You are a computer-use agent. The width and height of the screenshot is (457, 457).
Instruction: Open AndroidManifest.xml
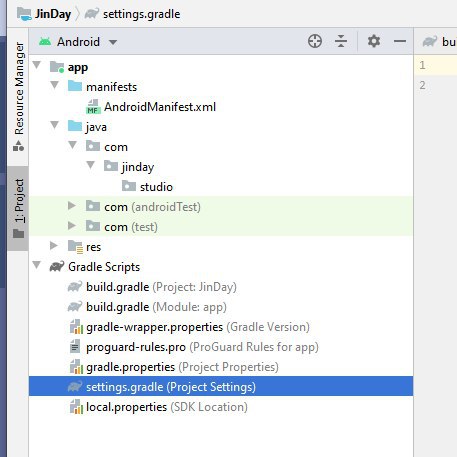(x=160, y=107)
